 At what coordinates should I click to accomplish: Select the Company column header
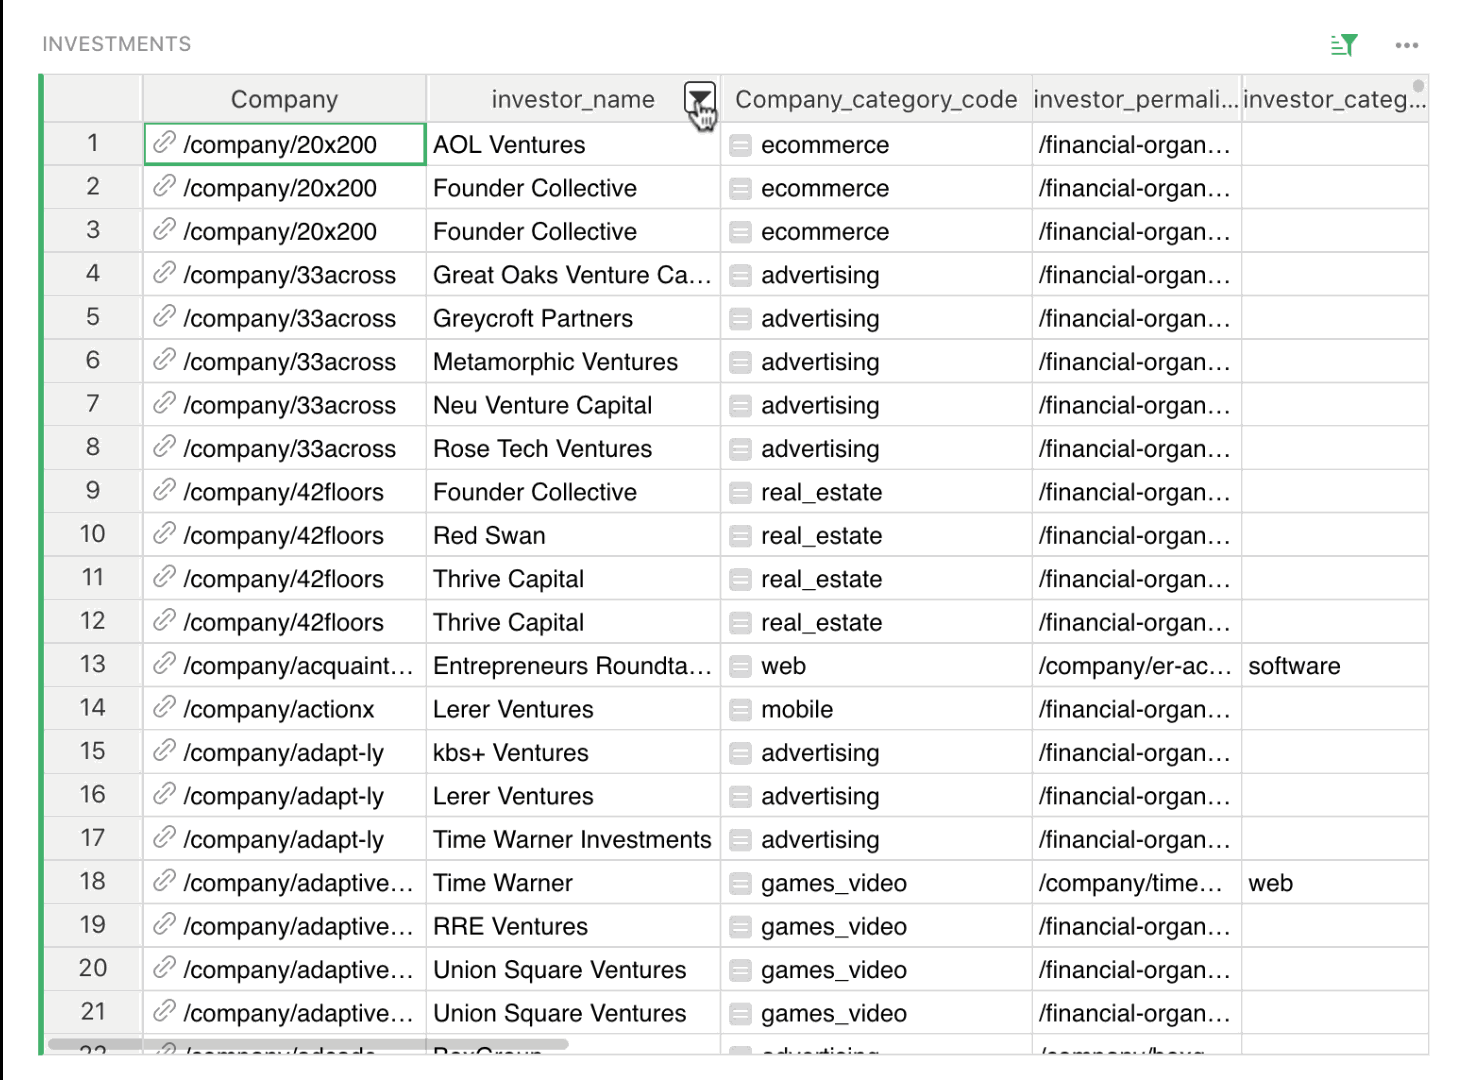pyautogui.click(x=284, y=99)
